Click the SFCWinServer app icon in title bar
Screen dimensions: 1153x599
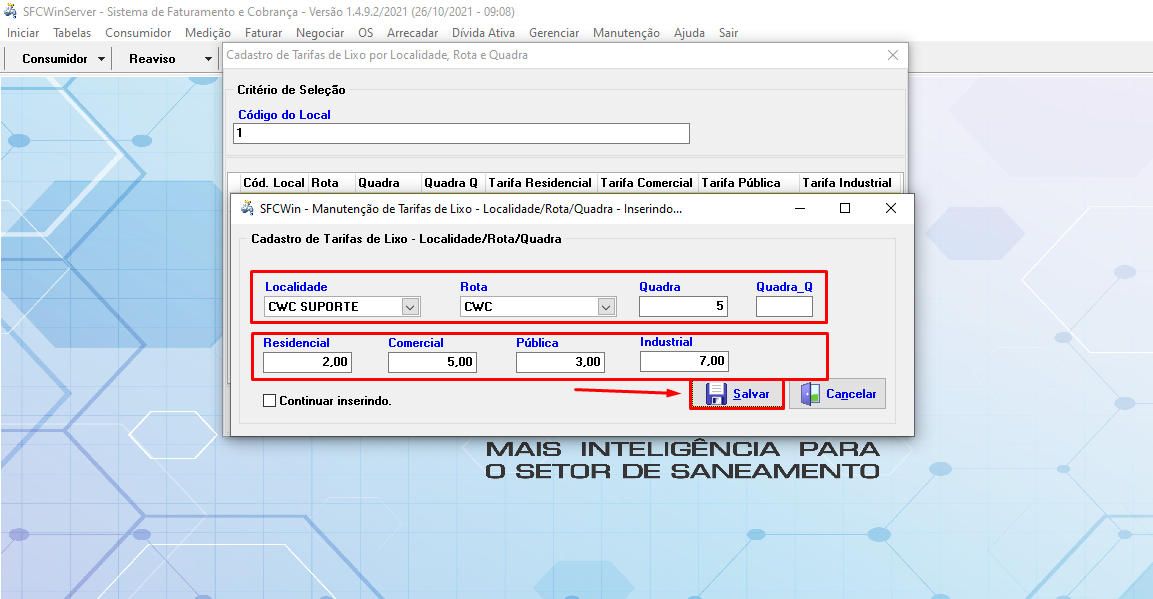(x=10, y=12)
